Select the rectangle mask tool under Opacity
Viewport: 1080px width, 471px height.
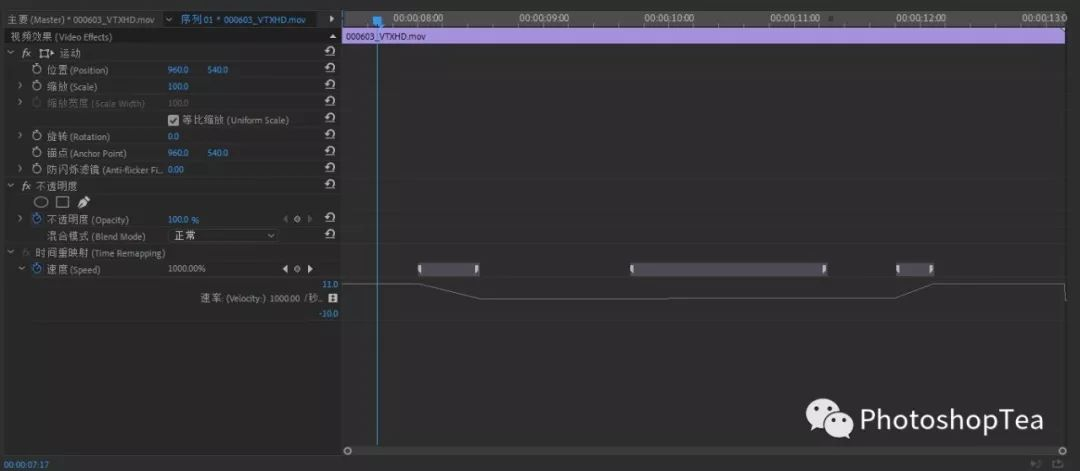pos(62,202)
